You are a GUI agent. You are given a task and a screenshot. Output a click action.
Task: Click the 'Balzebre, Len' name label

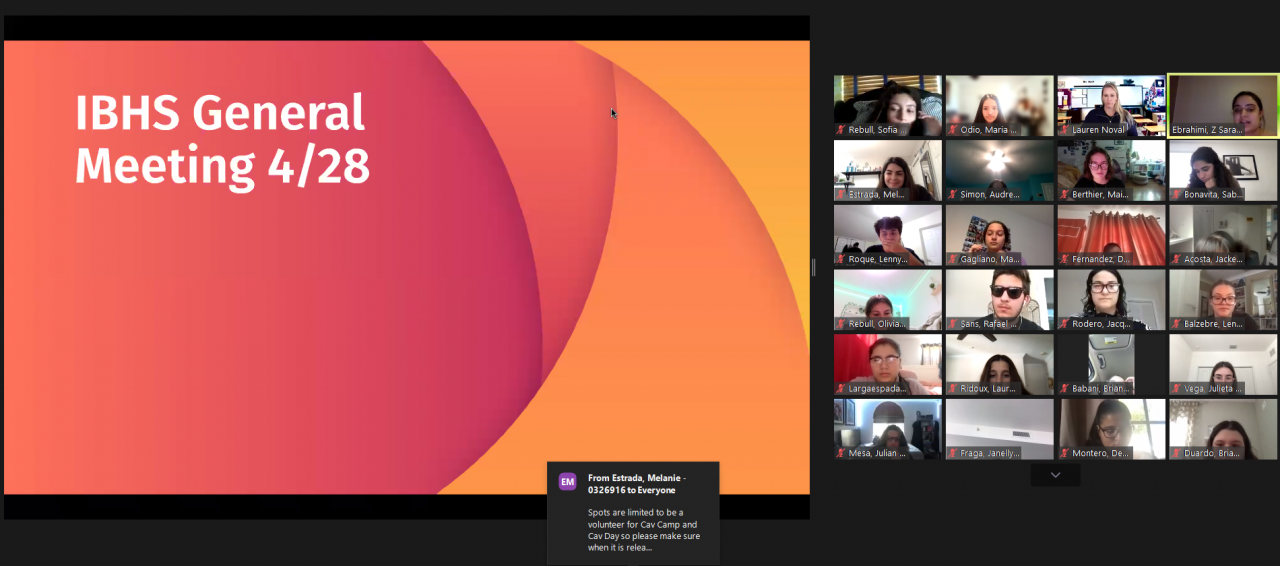click(x=1214, y=324)
